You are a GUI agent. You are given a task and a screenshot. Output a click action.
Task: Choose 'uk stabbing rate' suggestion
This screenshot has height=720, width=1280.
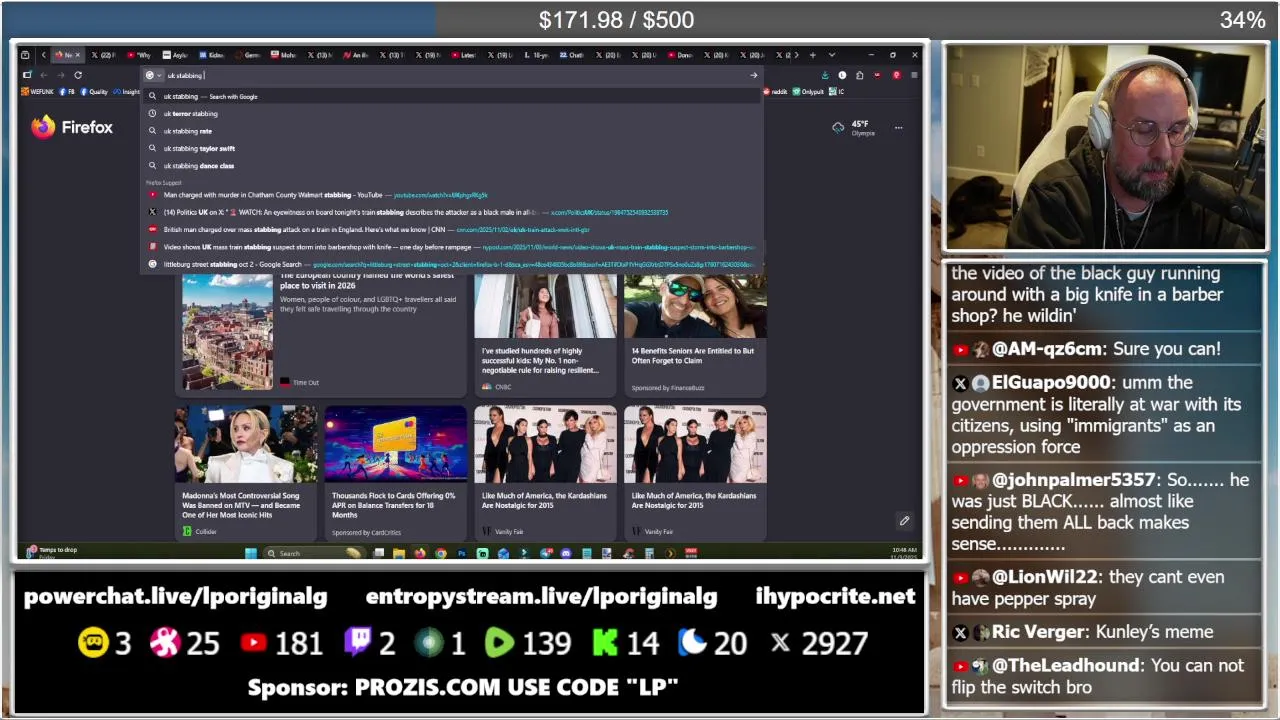453,131
